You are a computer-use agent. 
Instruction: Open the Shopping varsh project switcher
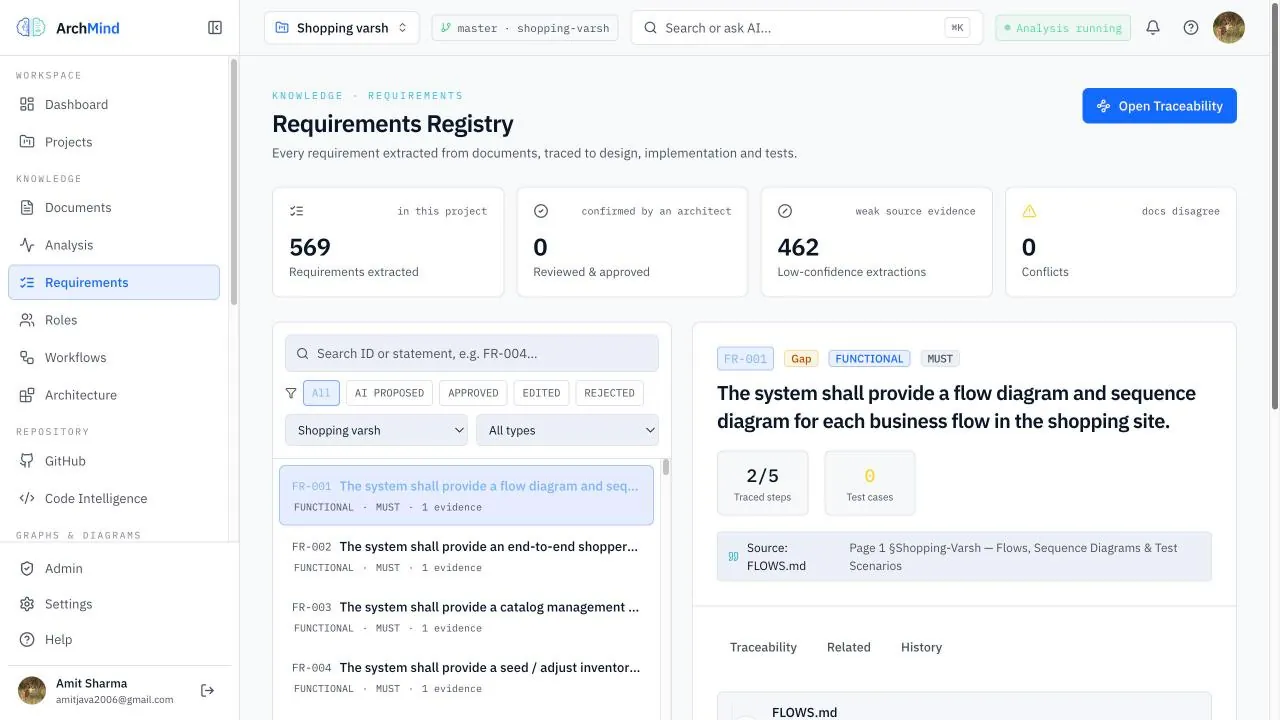coord(342,28)
